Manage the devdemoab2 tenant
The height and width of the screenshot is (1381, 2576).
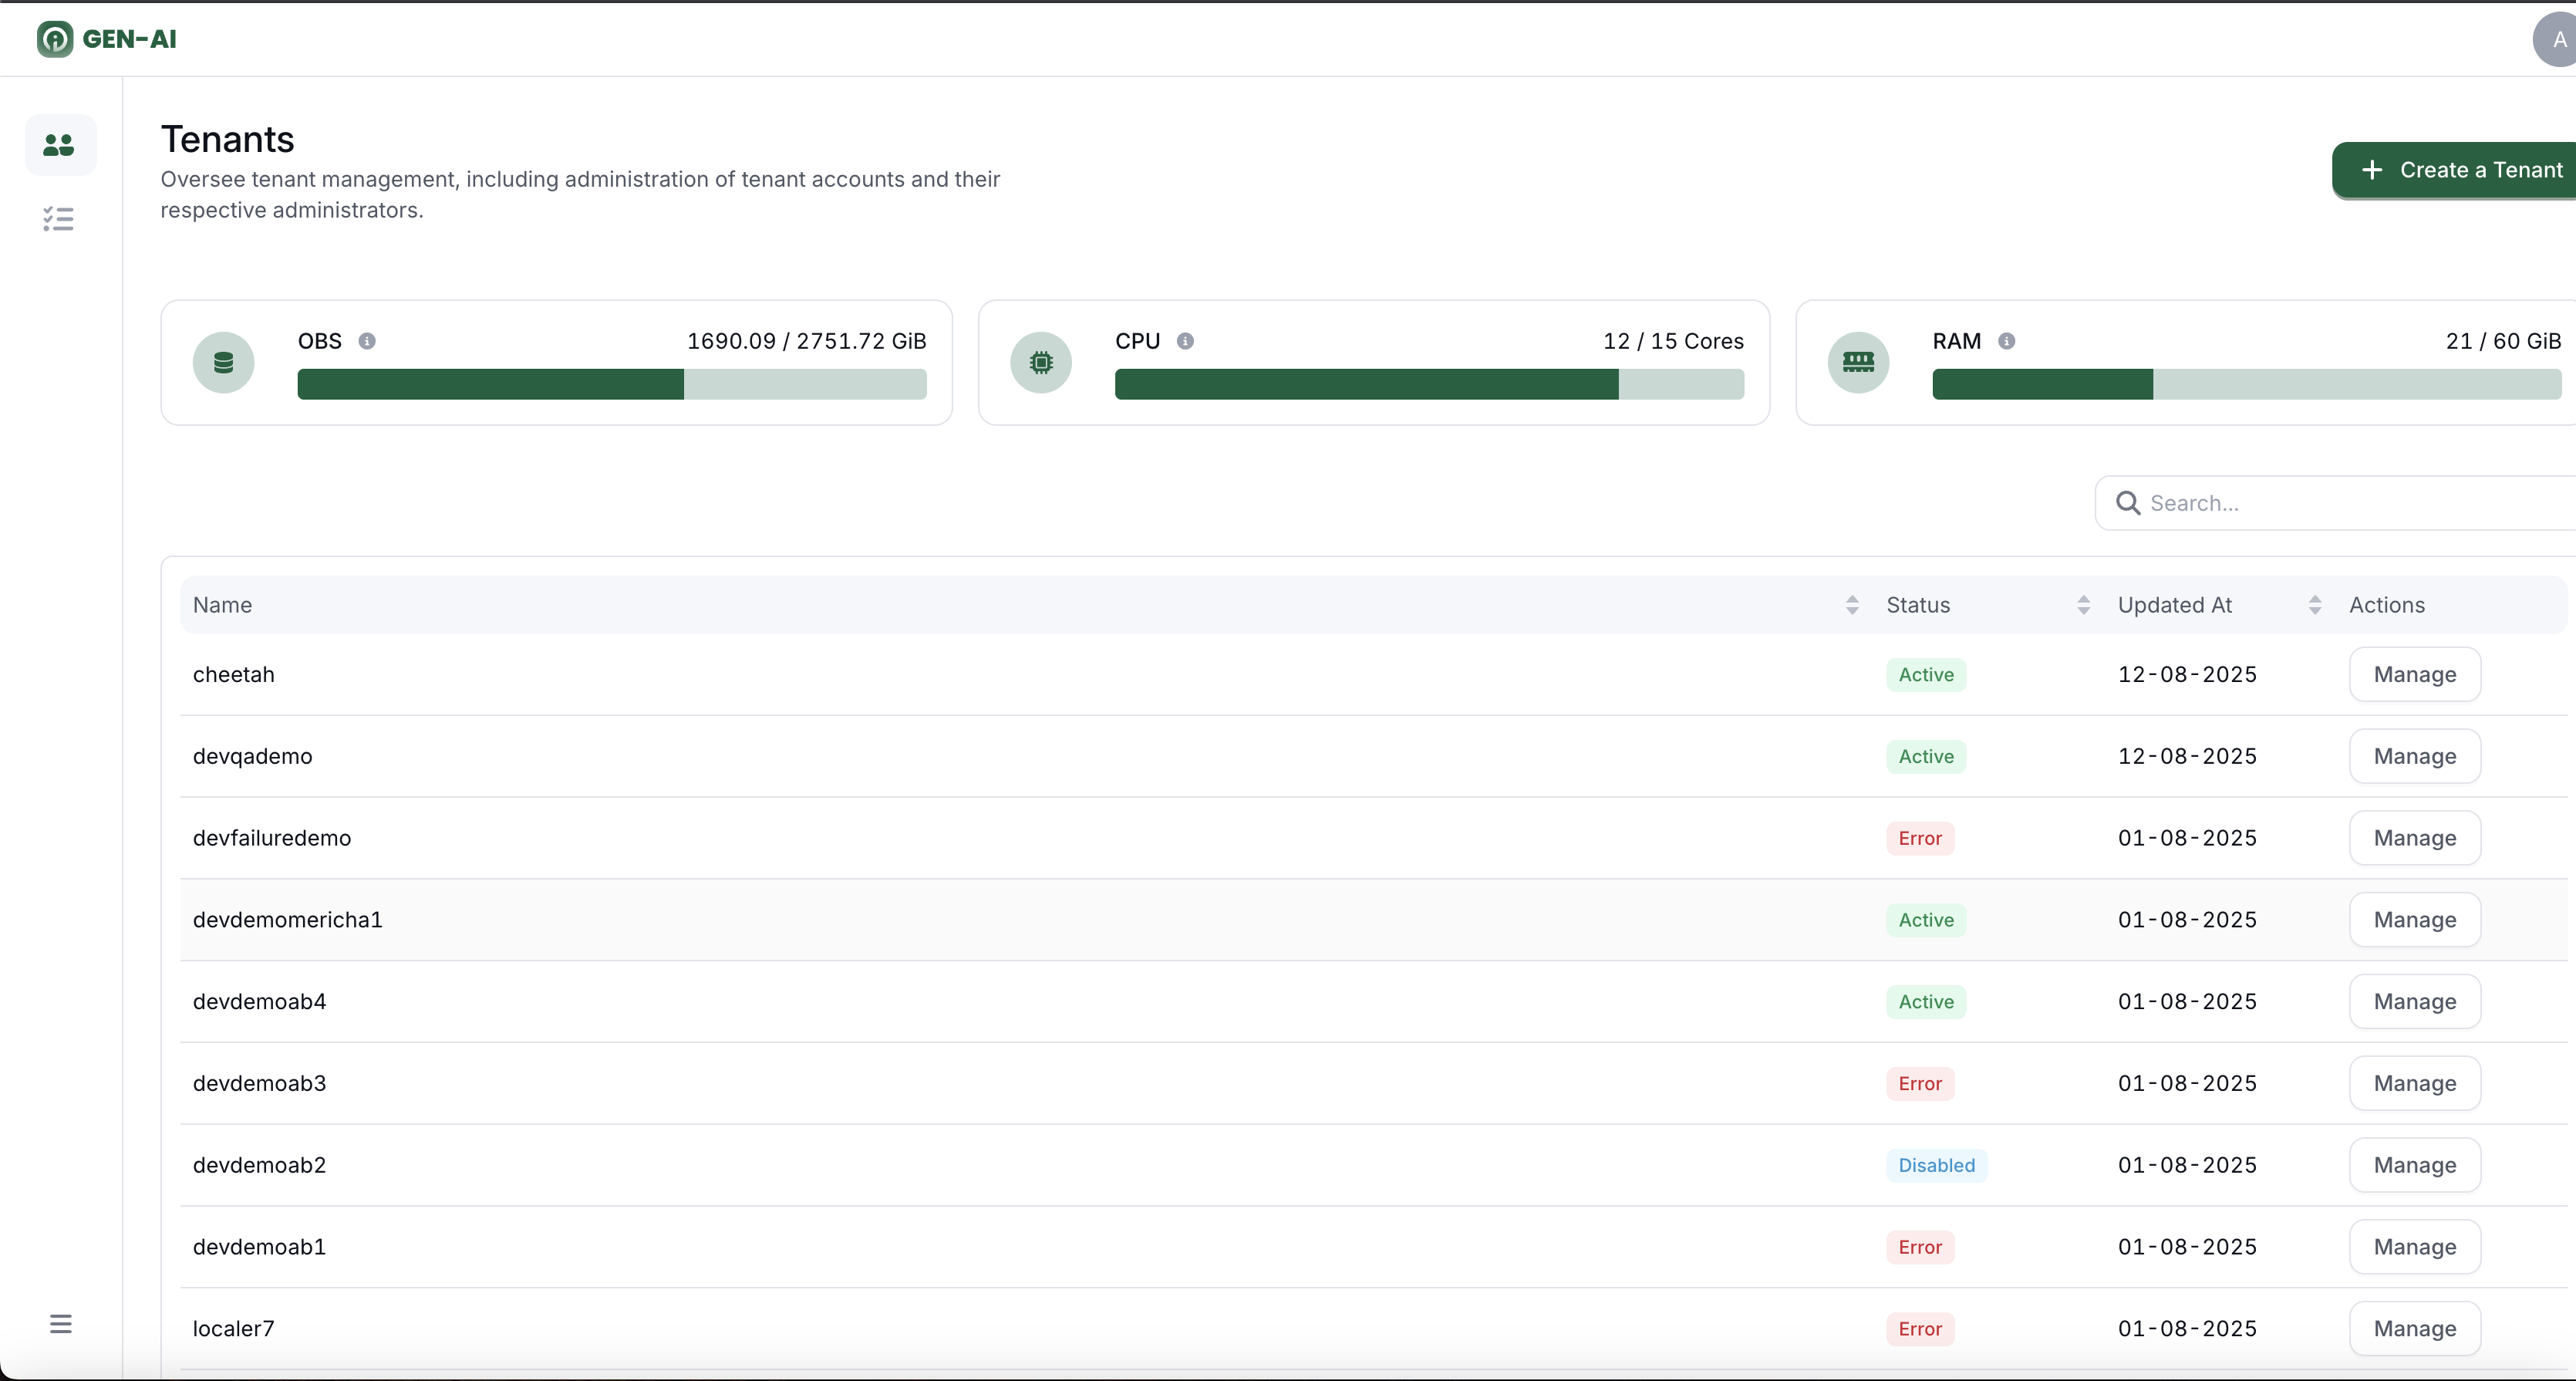tap(2414, 1165)
